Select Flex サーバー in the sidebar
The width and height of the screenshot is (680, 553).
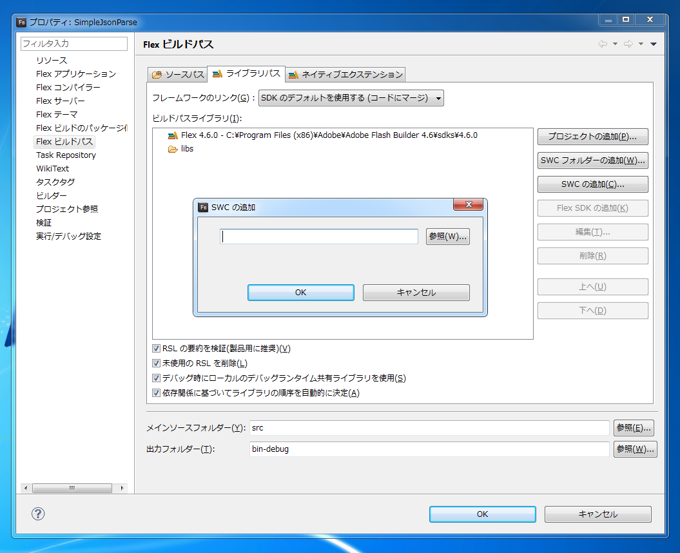tap(60, 101)
